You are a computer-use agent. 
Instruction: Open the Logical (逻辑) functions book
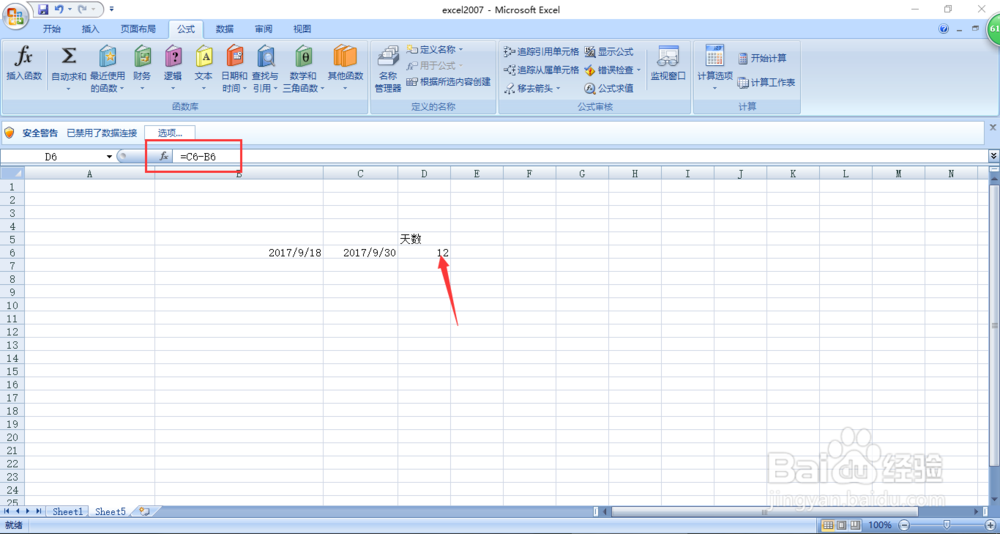point(173,70)
